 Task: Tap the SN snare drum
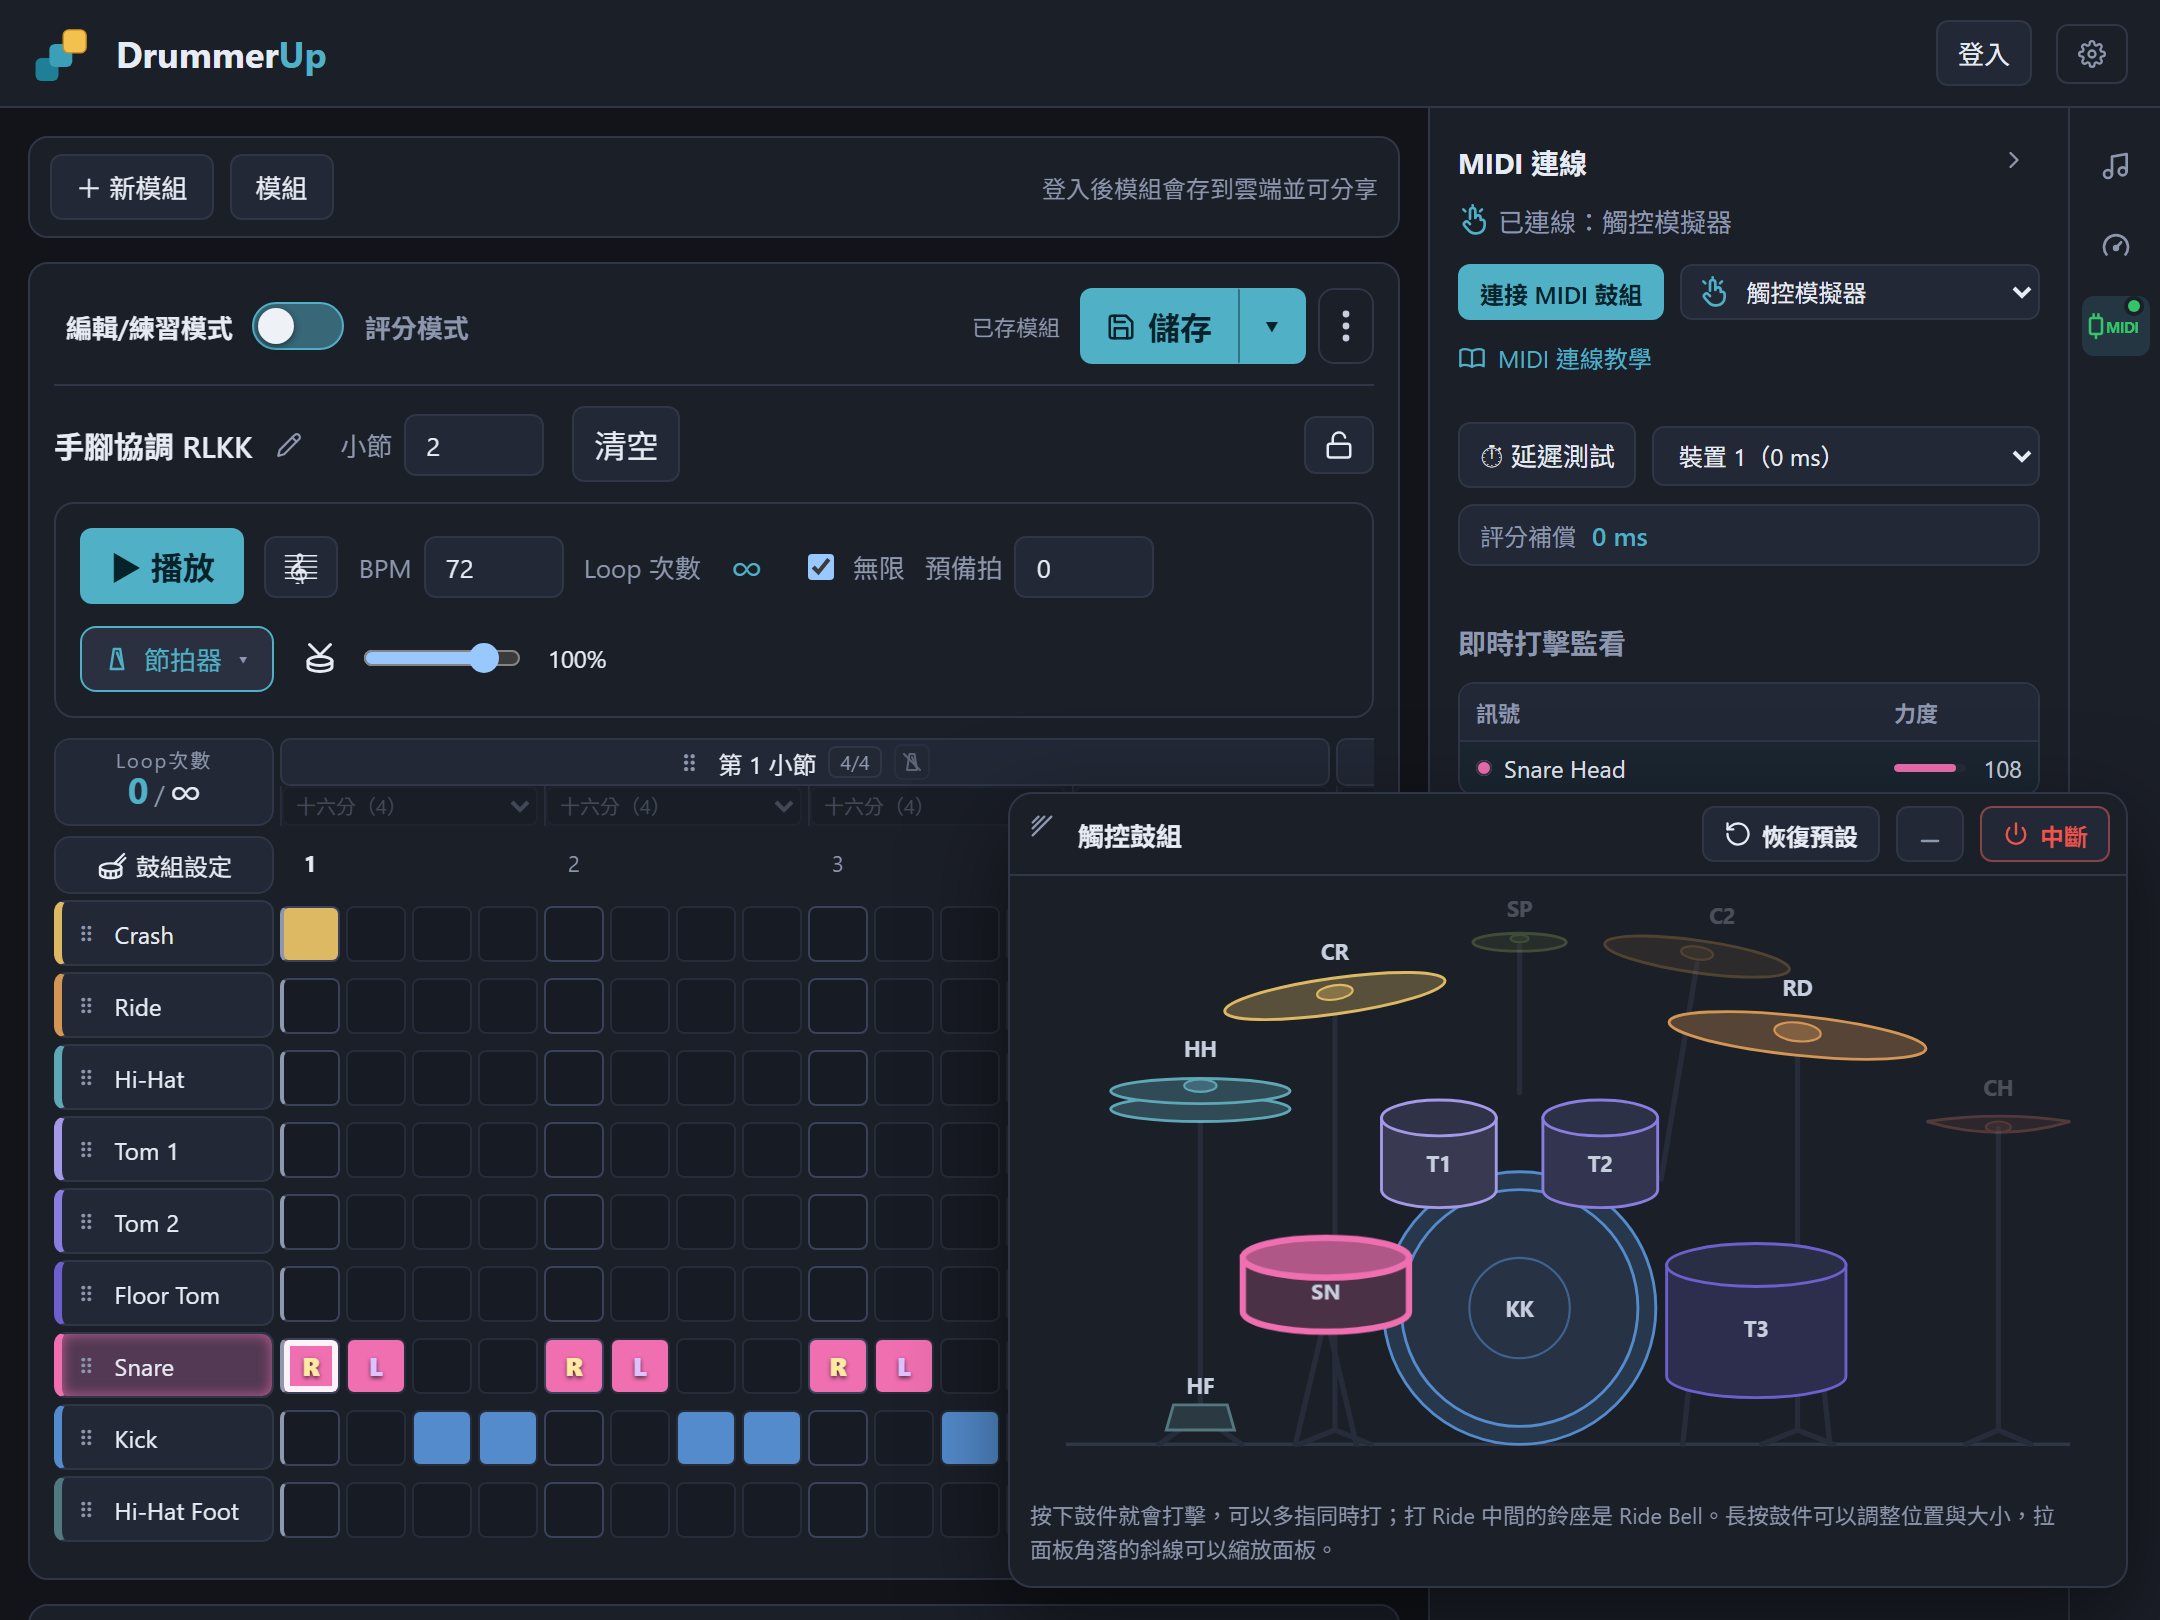1325,1284
